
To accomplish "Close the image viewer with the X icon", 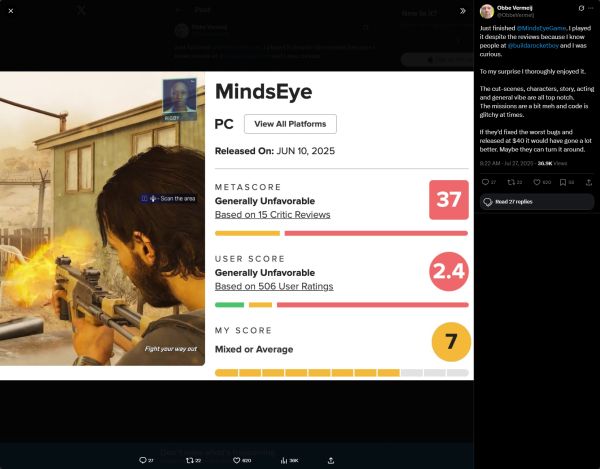I will pos(11,11).
